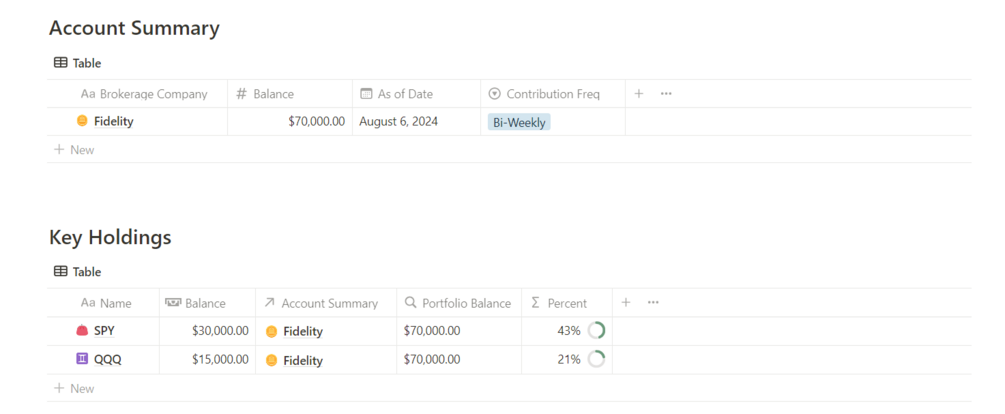Screen dimensions: 1005x414
Task: Click the add property plus icon in Key Holdings
Action: tap(626, 303)
